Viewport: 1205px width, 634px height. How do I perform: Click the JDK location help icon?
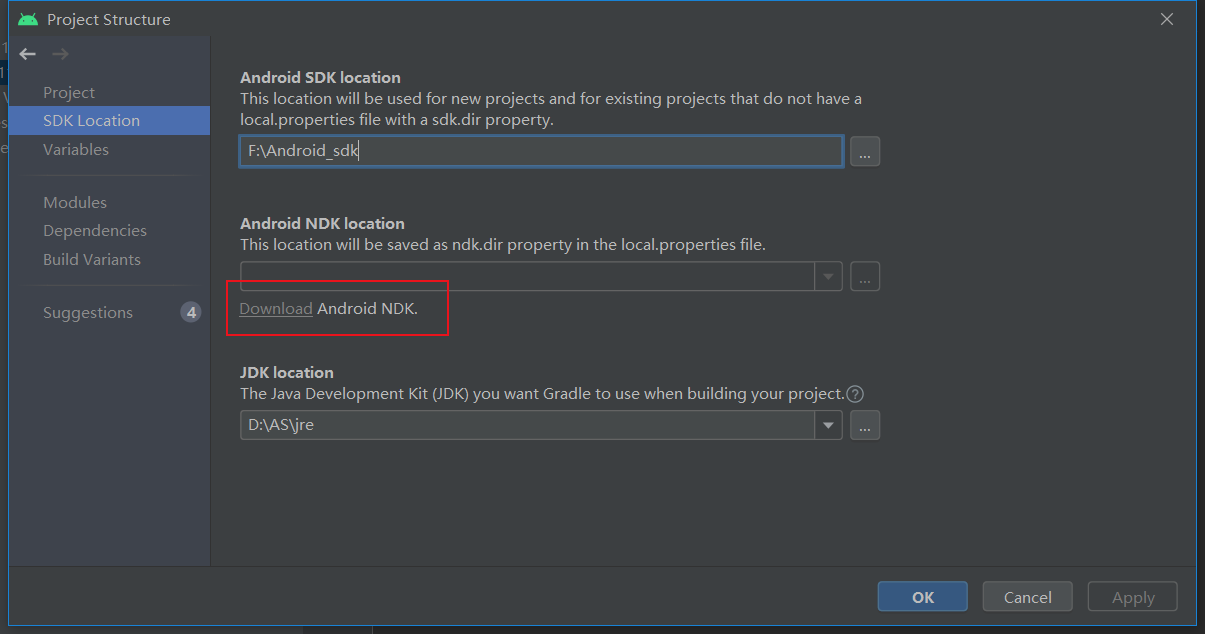coord(855,394)
